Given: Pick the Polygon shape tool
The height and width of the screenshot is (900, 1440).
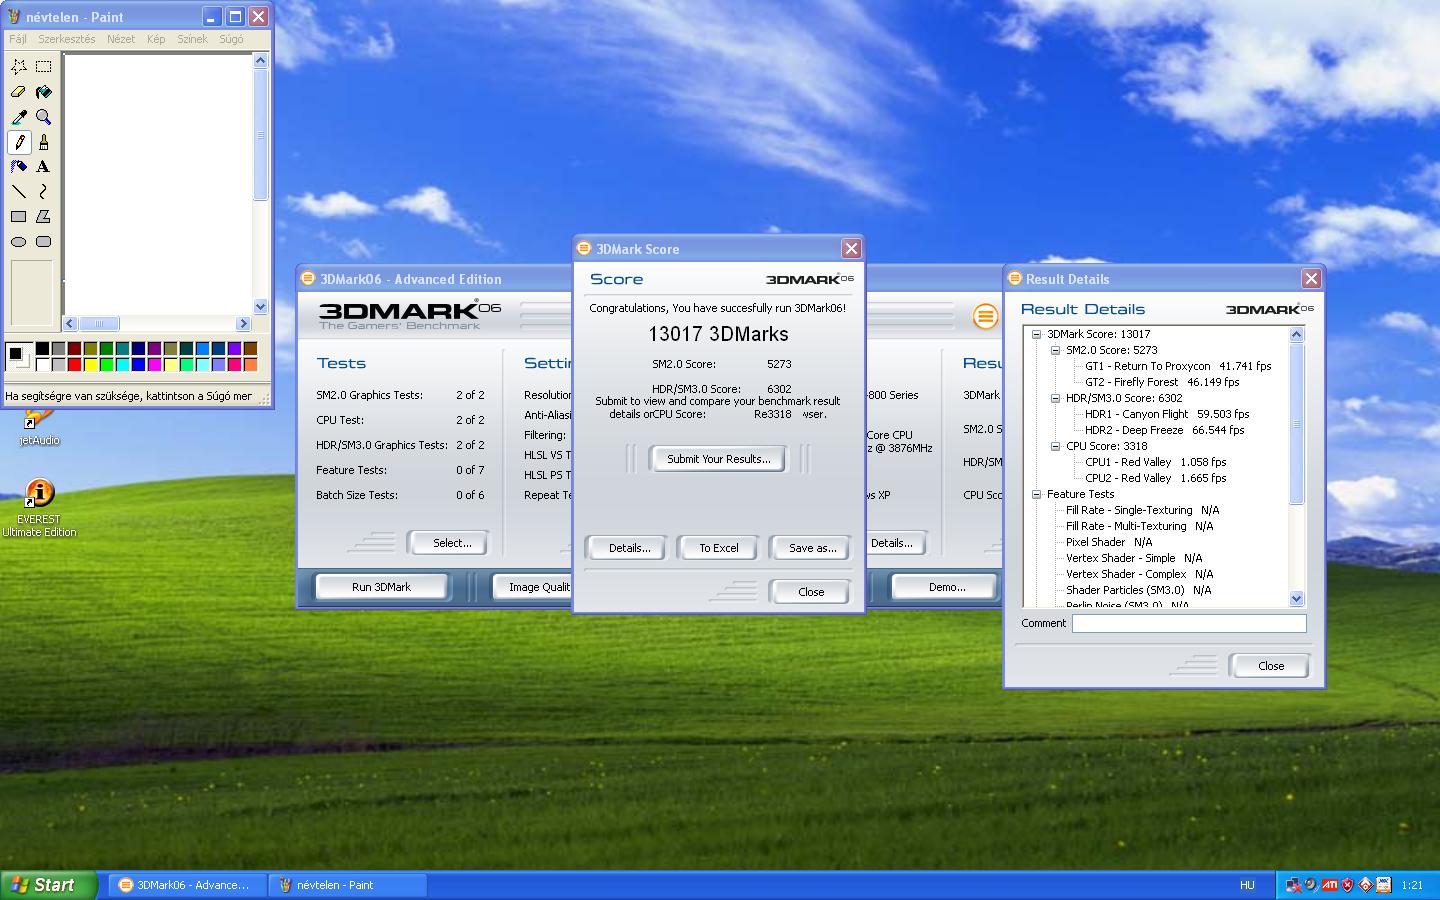Looking at the screenshot, I should tap(44, 217).
